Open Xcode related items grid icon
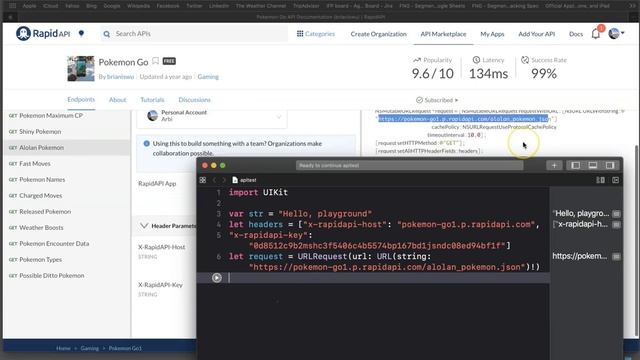 coord(203,180)
